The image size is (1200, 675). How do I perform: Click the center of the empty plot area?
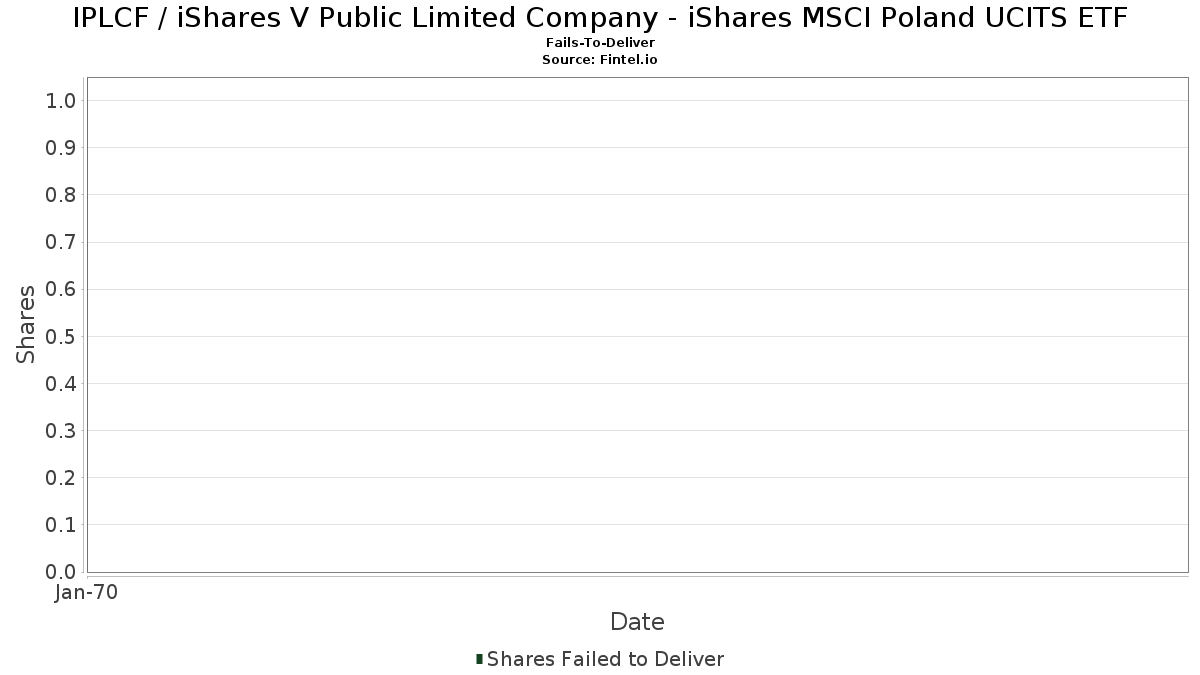637,324
